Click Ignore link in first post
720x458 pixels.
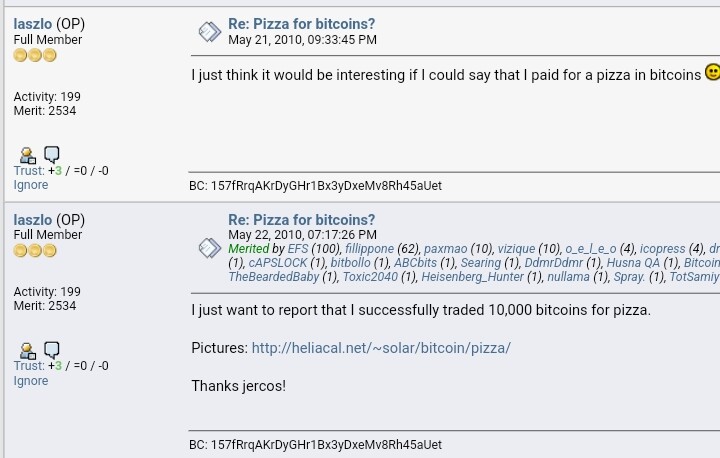click(31, 185)
